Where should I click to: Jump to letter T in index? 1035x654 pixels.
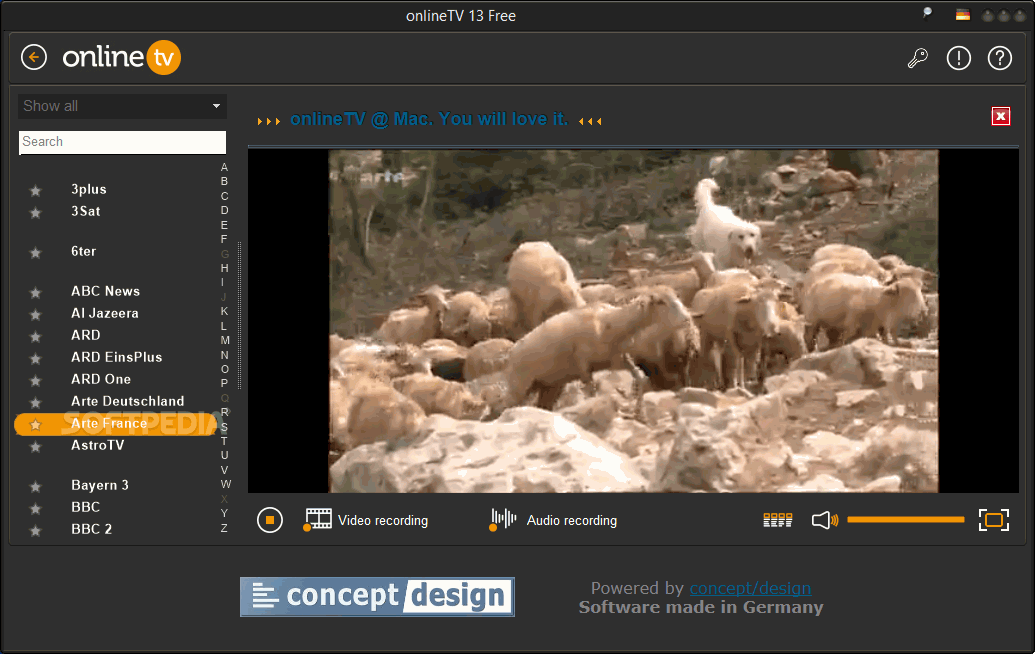[x=224, y=441]
